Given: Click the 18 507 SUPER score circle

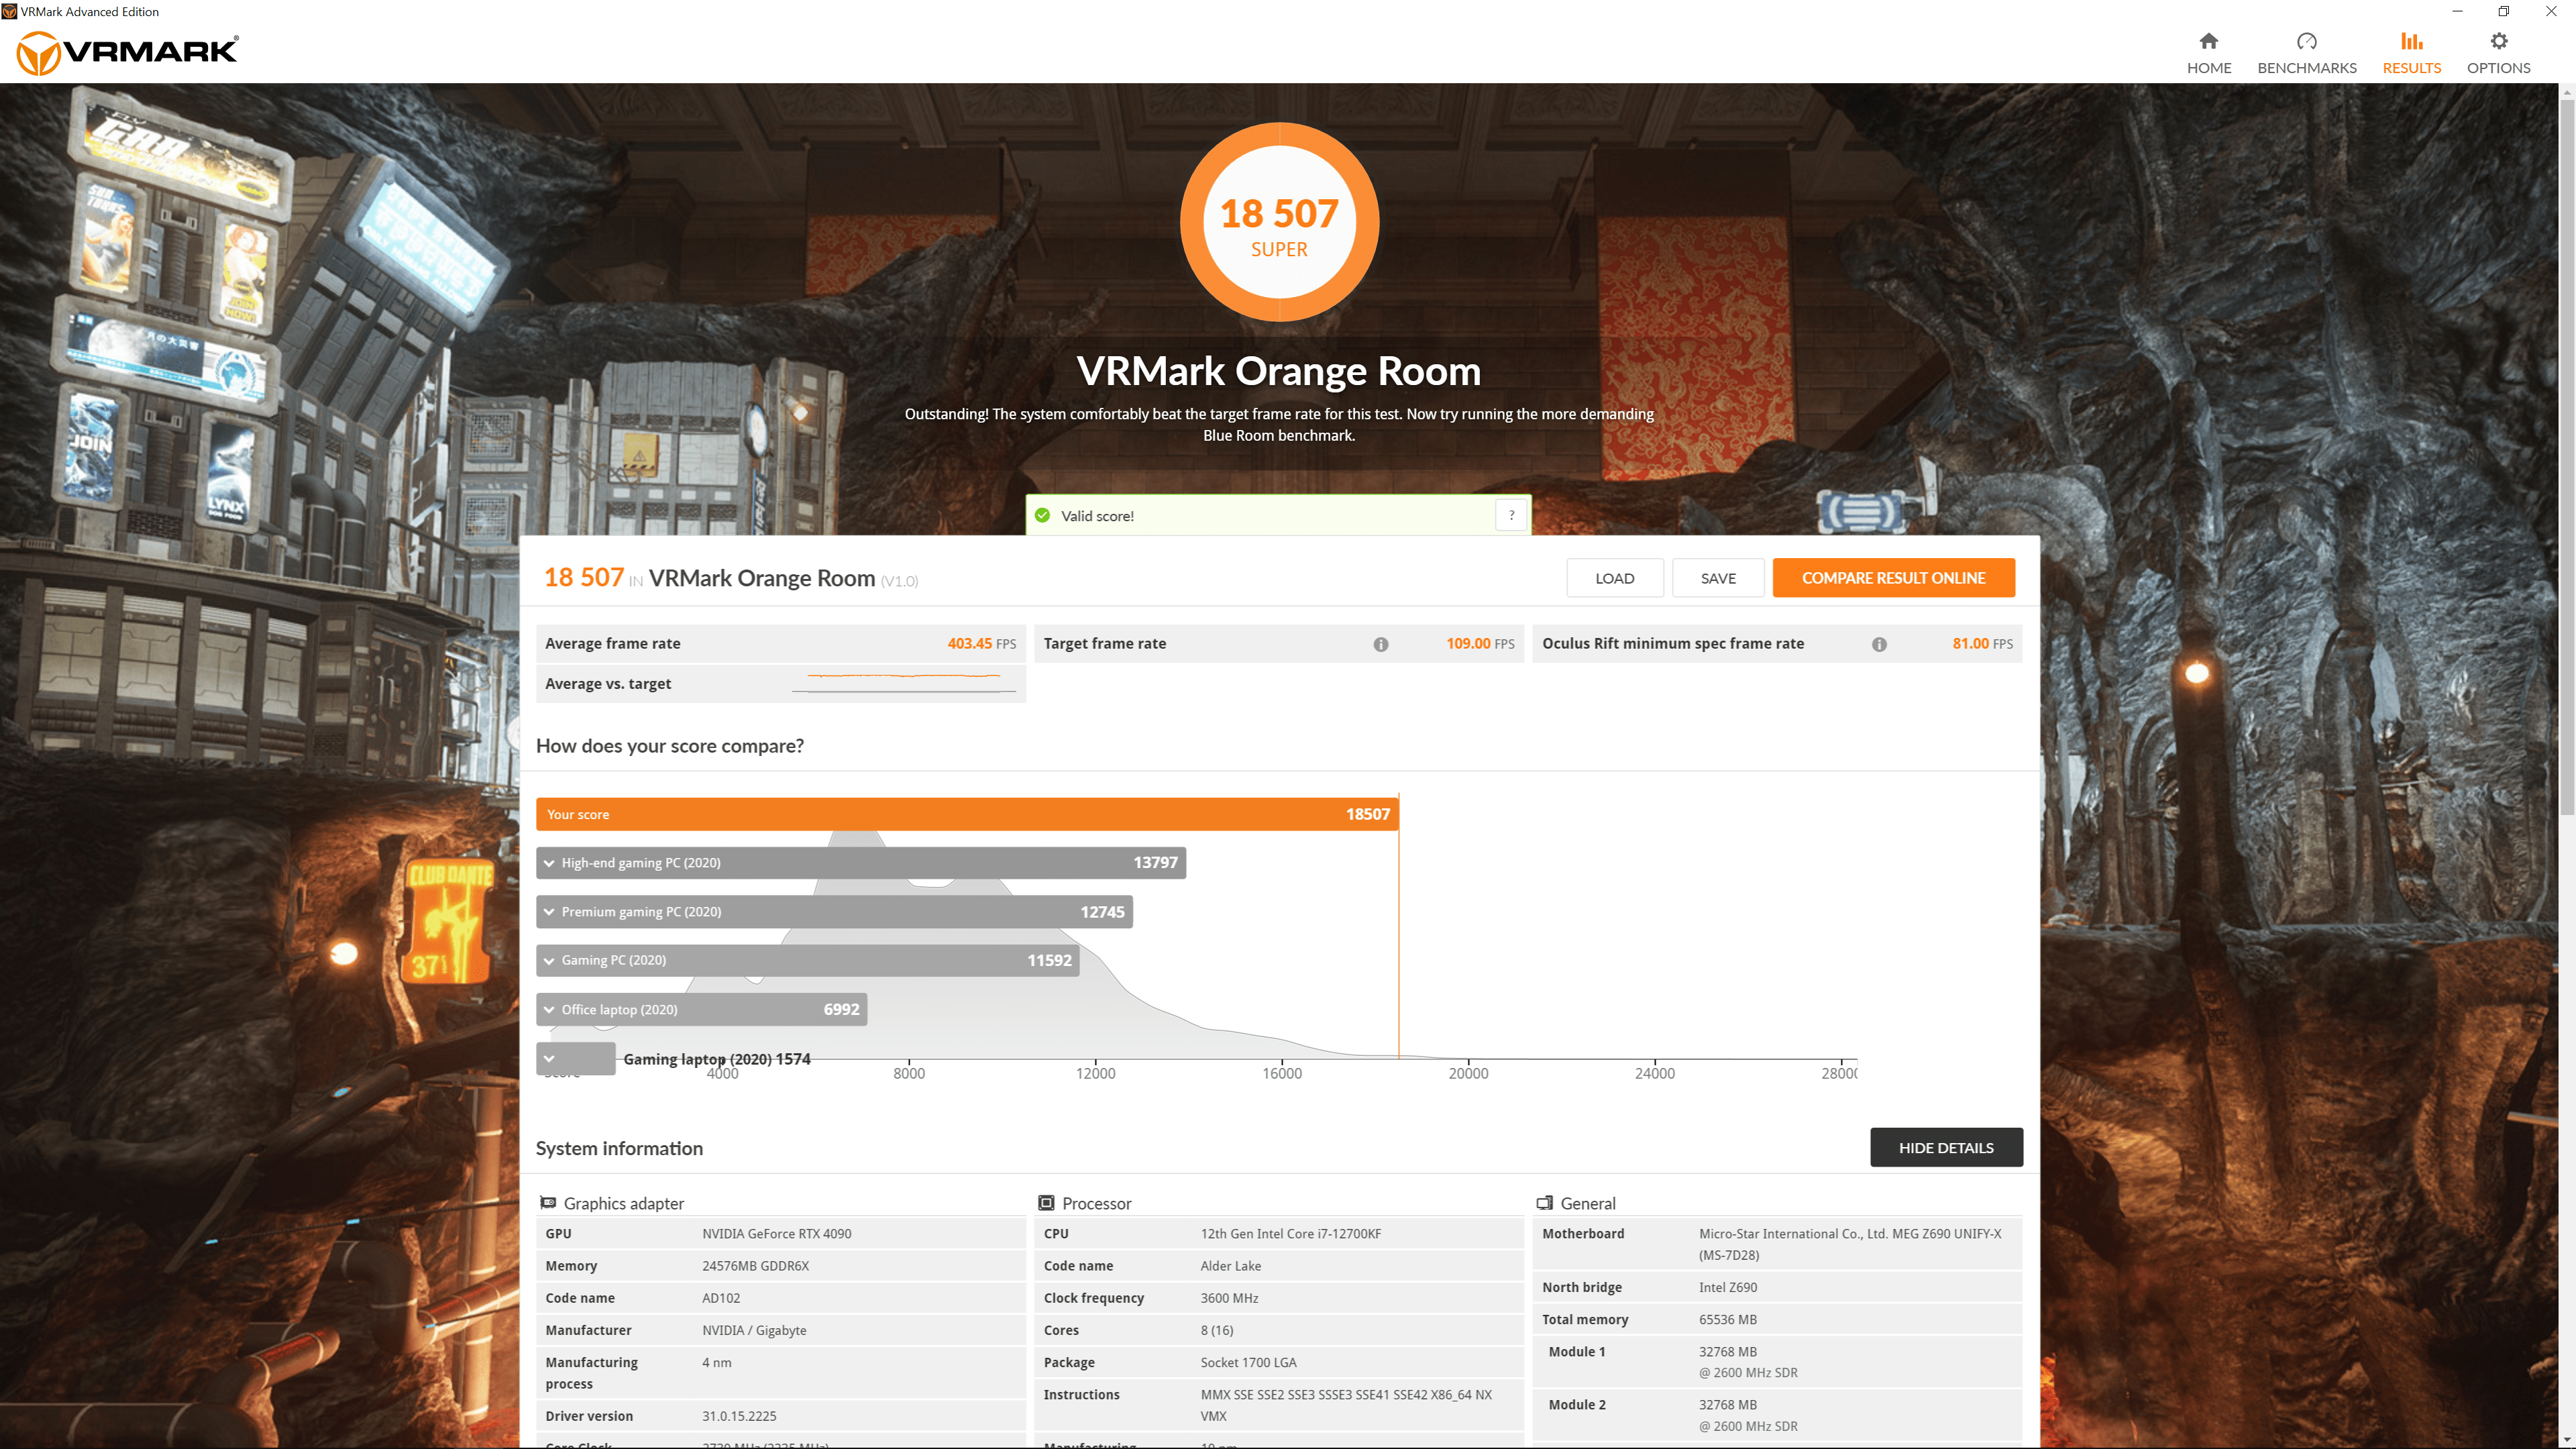Looking at the screenshot, I should 1279,222.
